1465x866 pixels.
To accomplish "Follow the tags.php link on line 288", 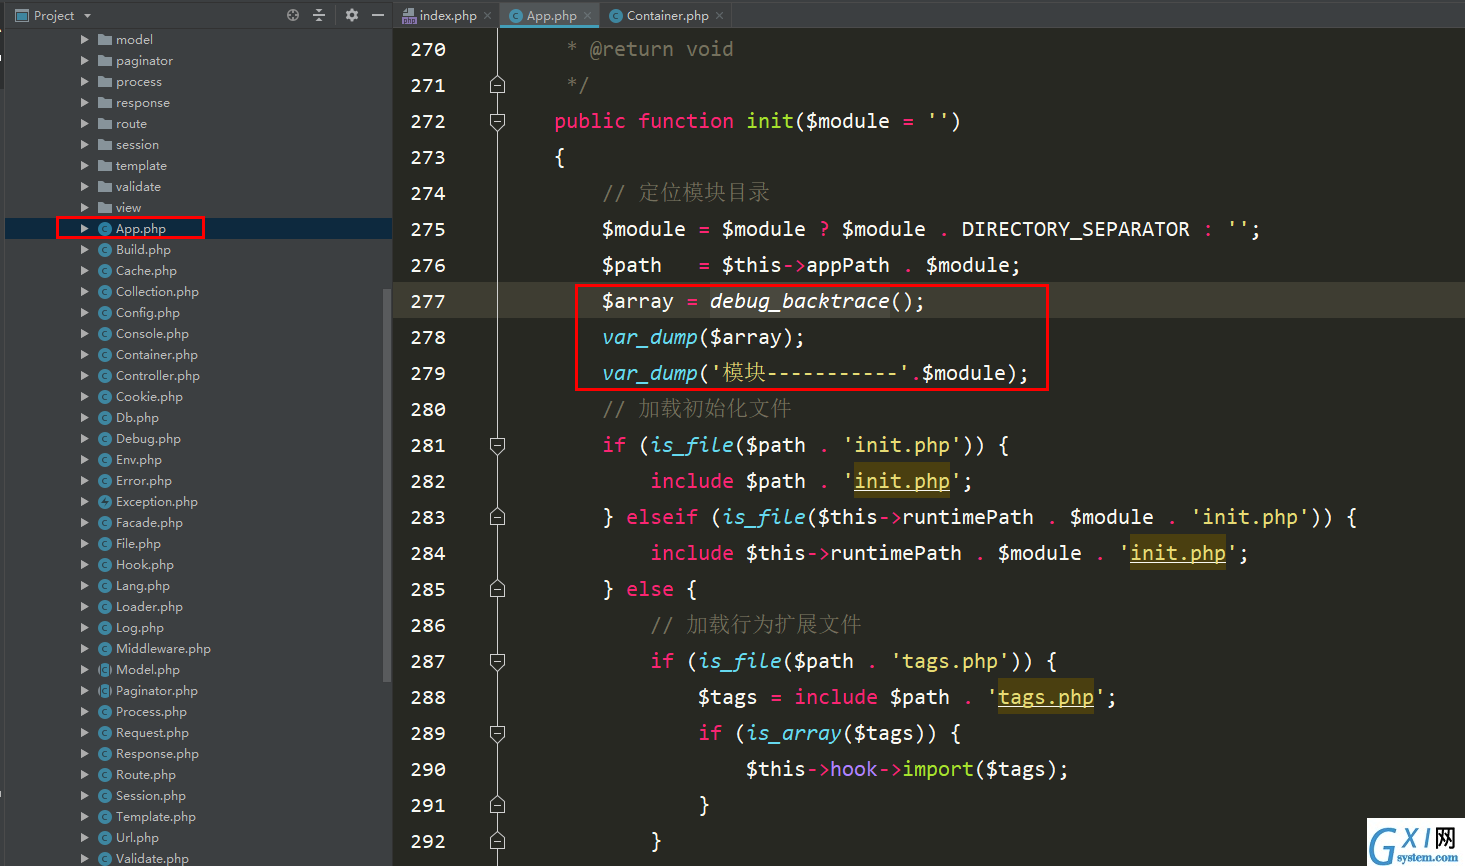I will [x=1046, y=698].
